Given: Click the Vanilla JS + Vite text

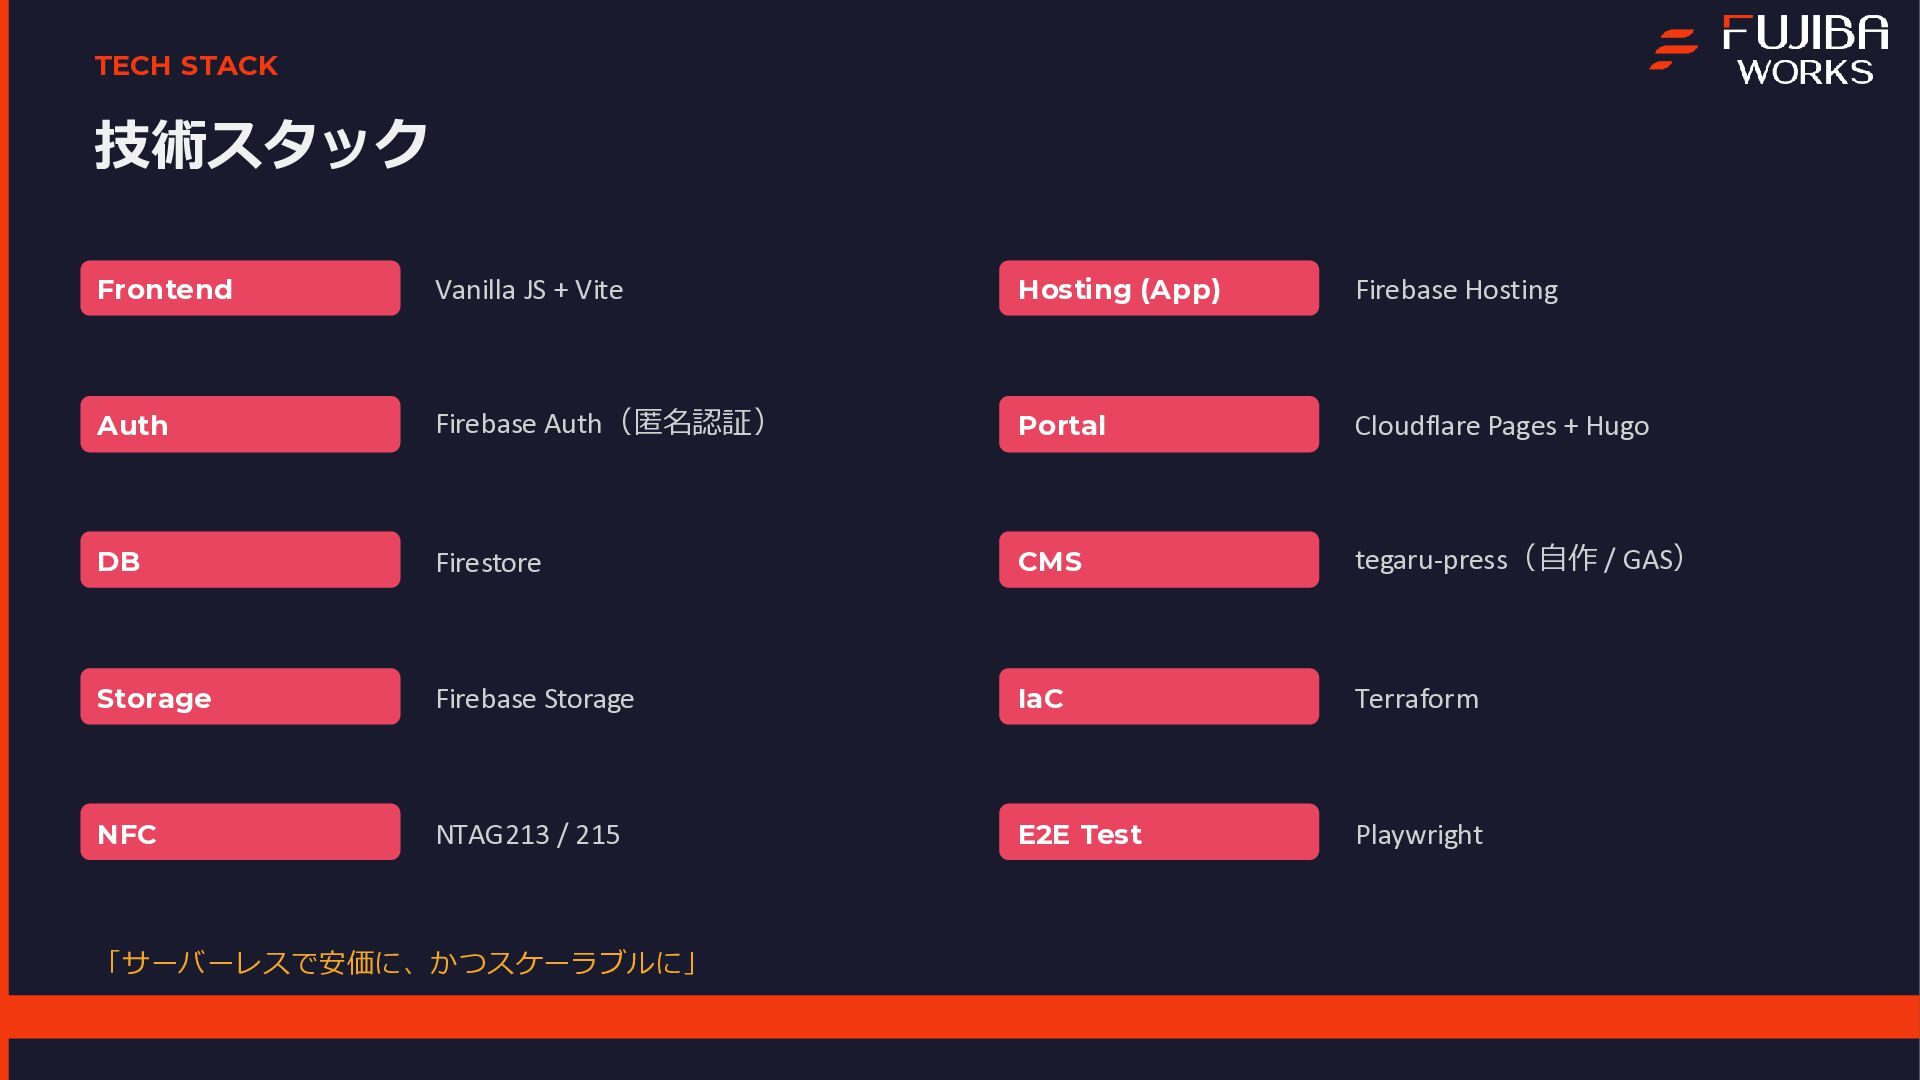Looking at the screenshot, I should point(529,290).
